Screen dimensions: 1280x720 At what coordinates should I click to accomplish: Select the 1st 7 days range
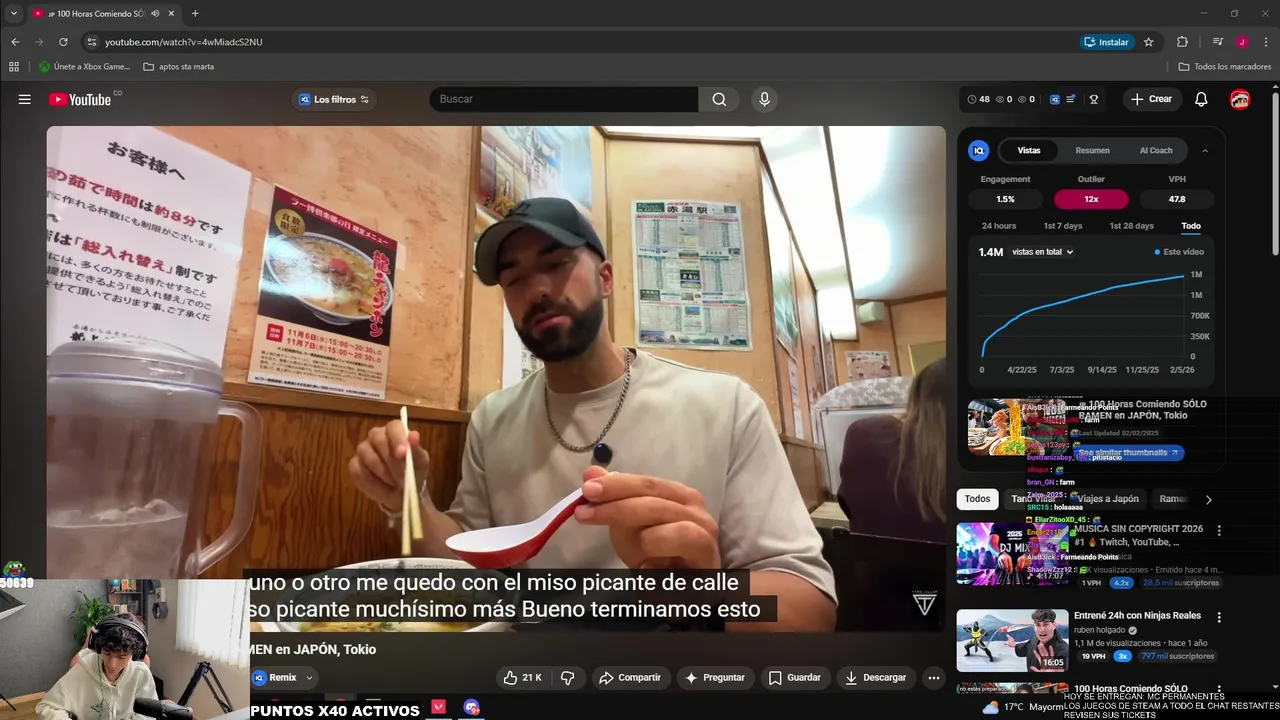(1063, 226)
